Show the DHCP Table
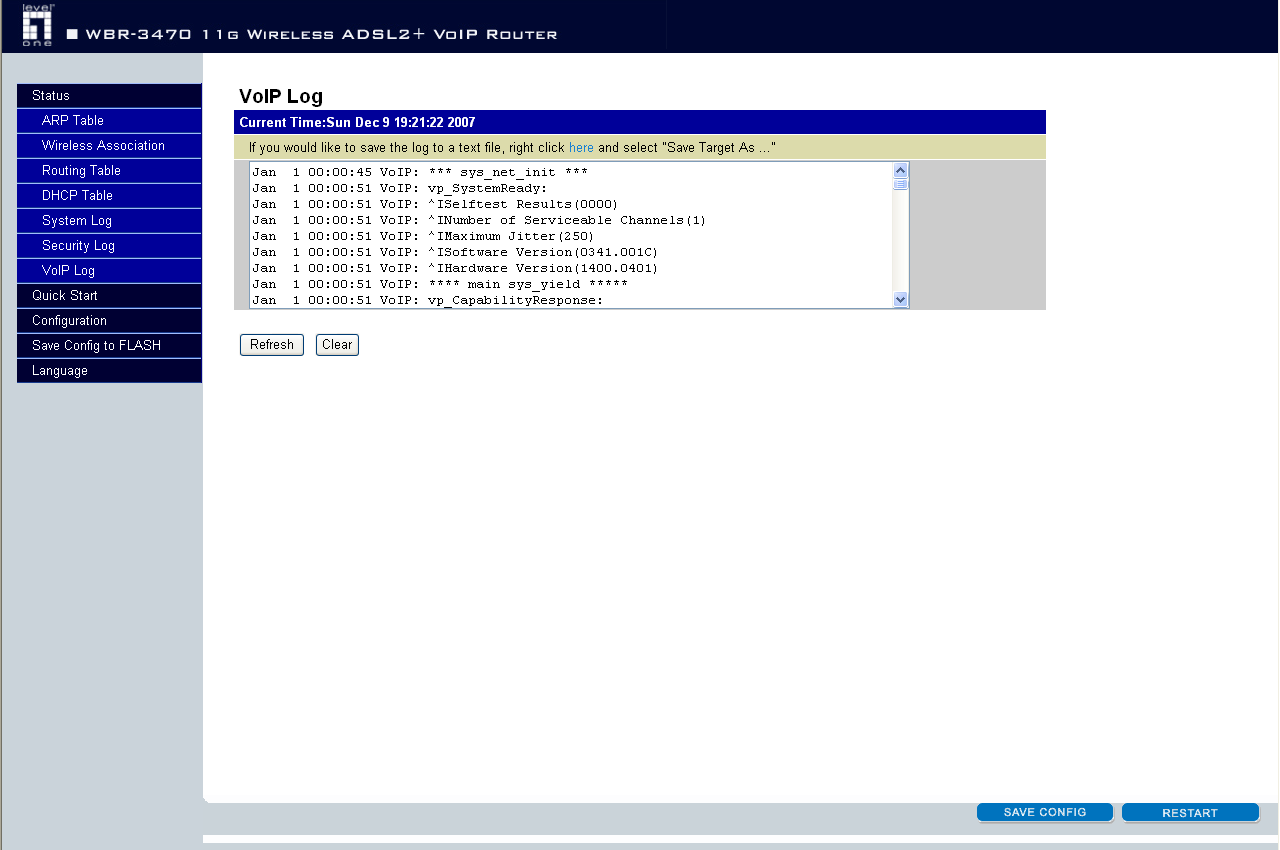The height and width of the screenshot is (850, 1280). (109, 196)
